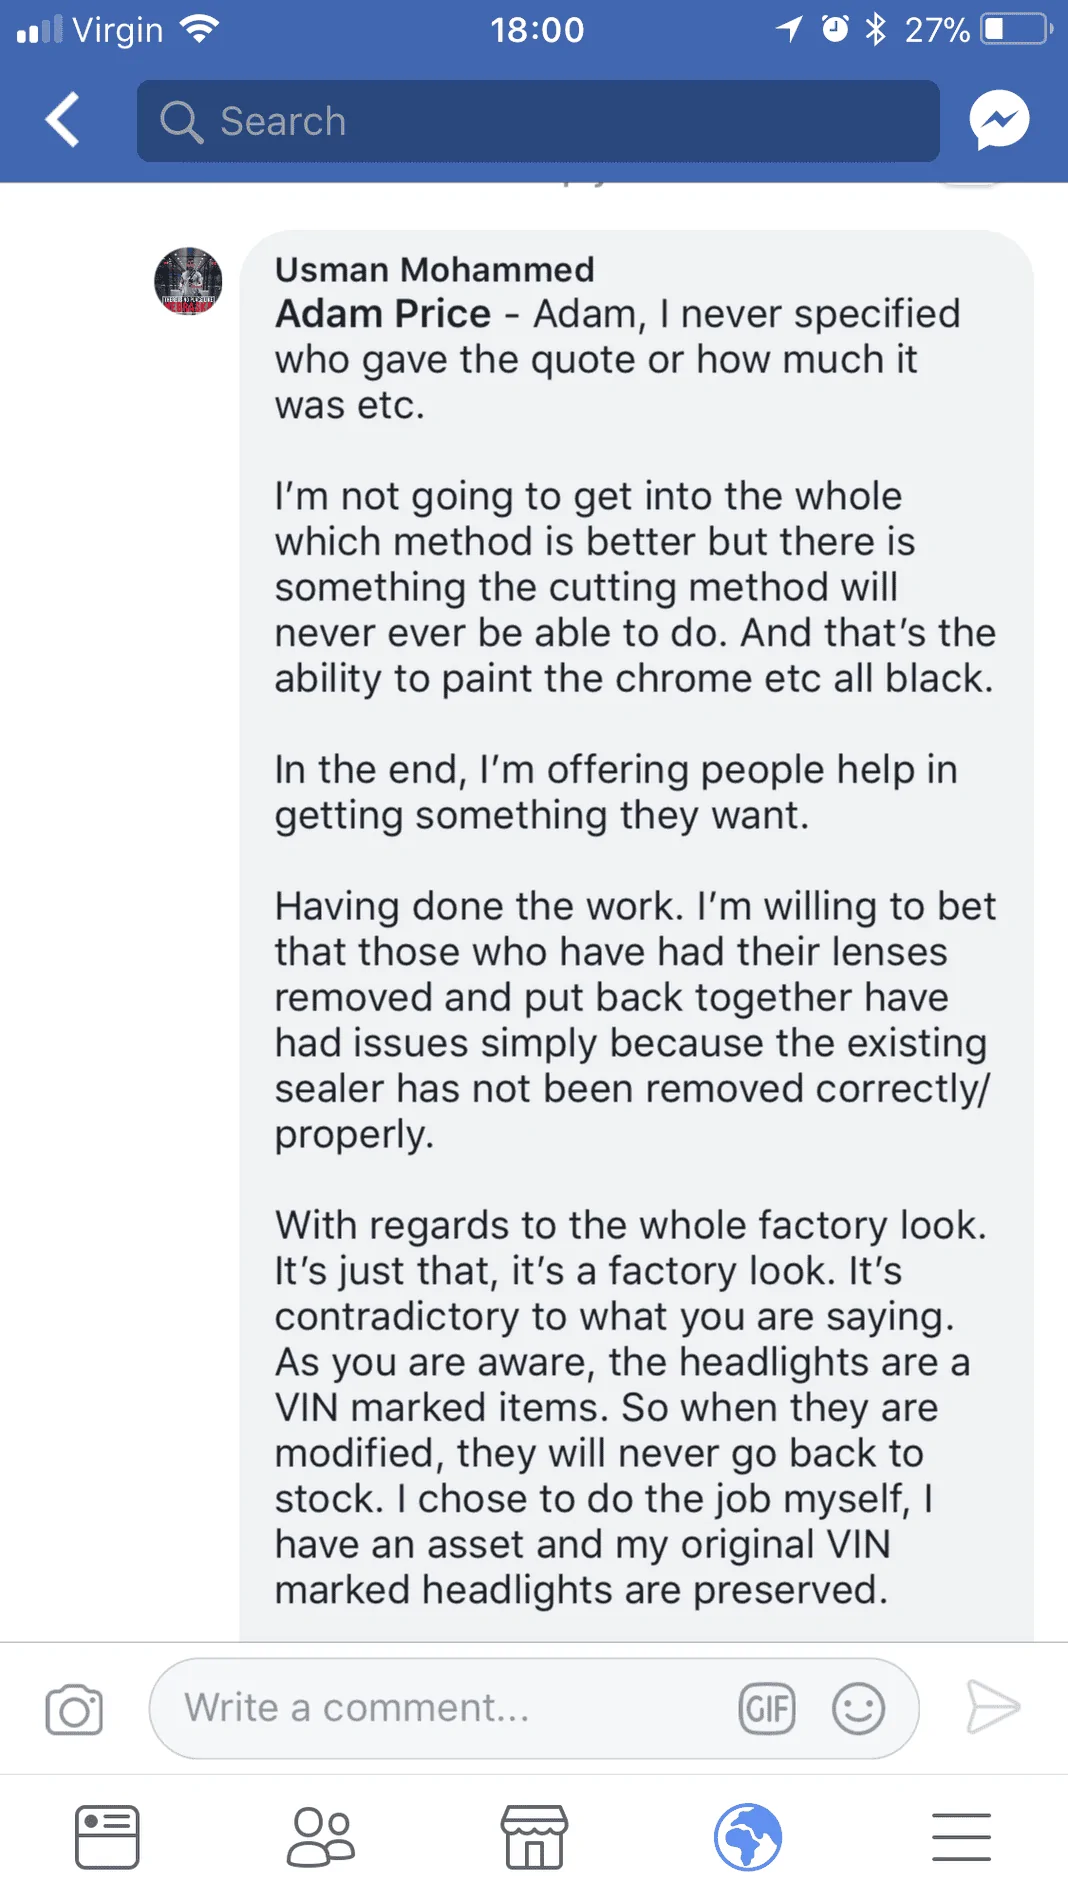
Task: Tap the magnifying glass search icon
Action: (181, 122)
